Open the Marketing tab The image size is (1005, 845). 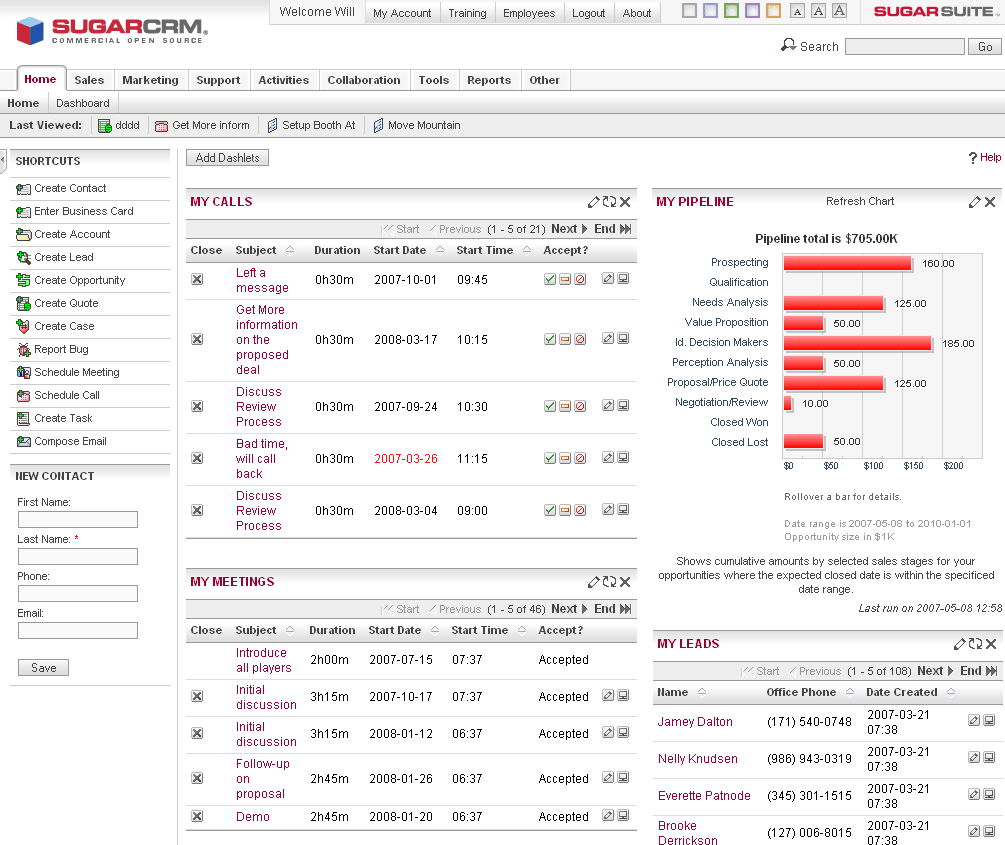tap(150, 80)
